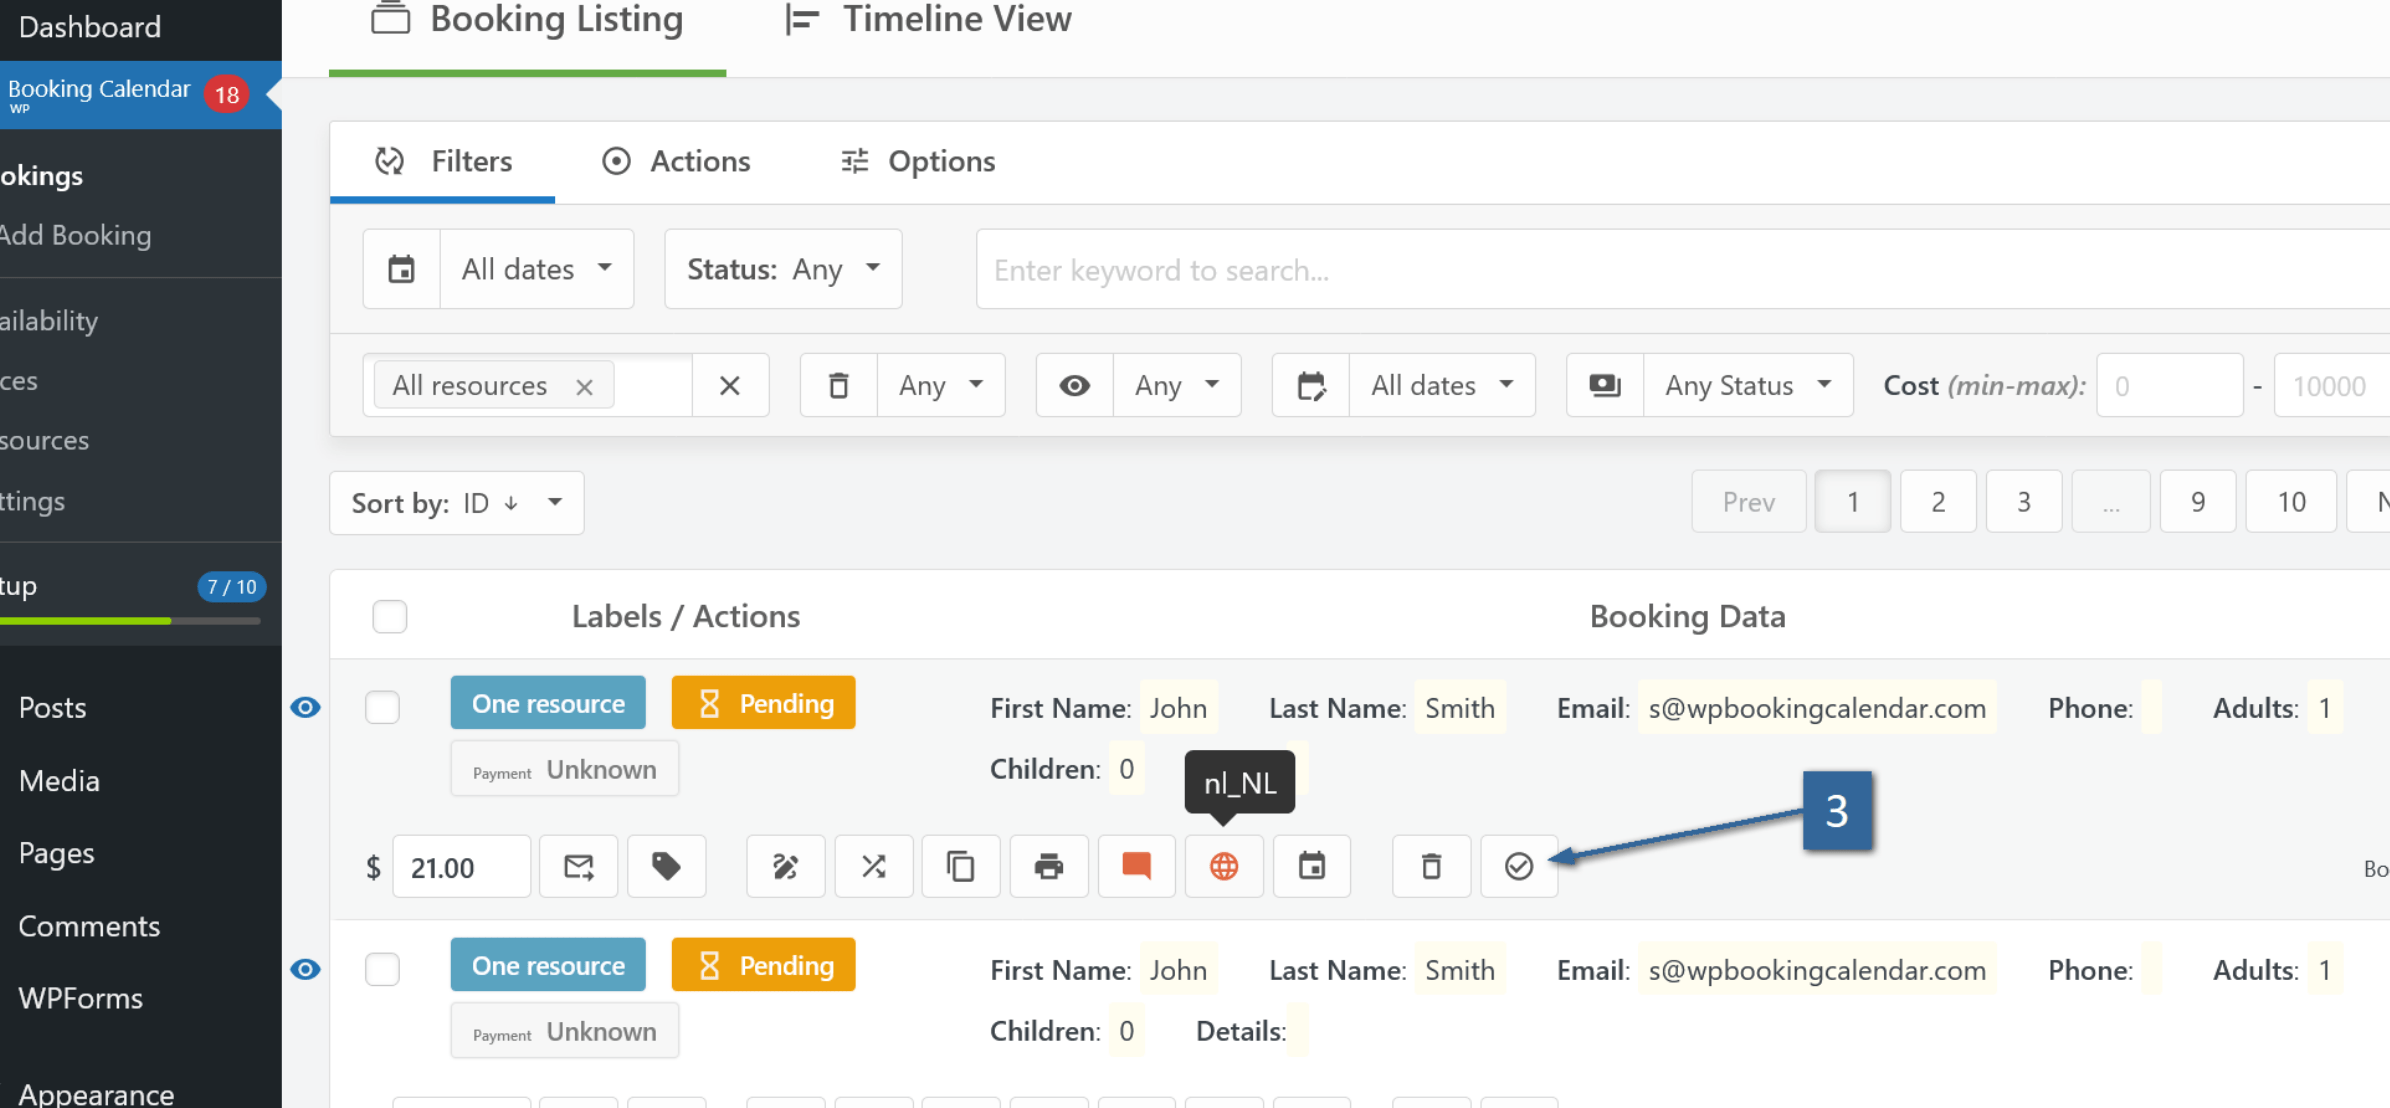
Task: Click the print booking icon
Action: [1048, 866]
